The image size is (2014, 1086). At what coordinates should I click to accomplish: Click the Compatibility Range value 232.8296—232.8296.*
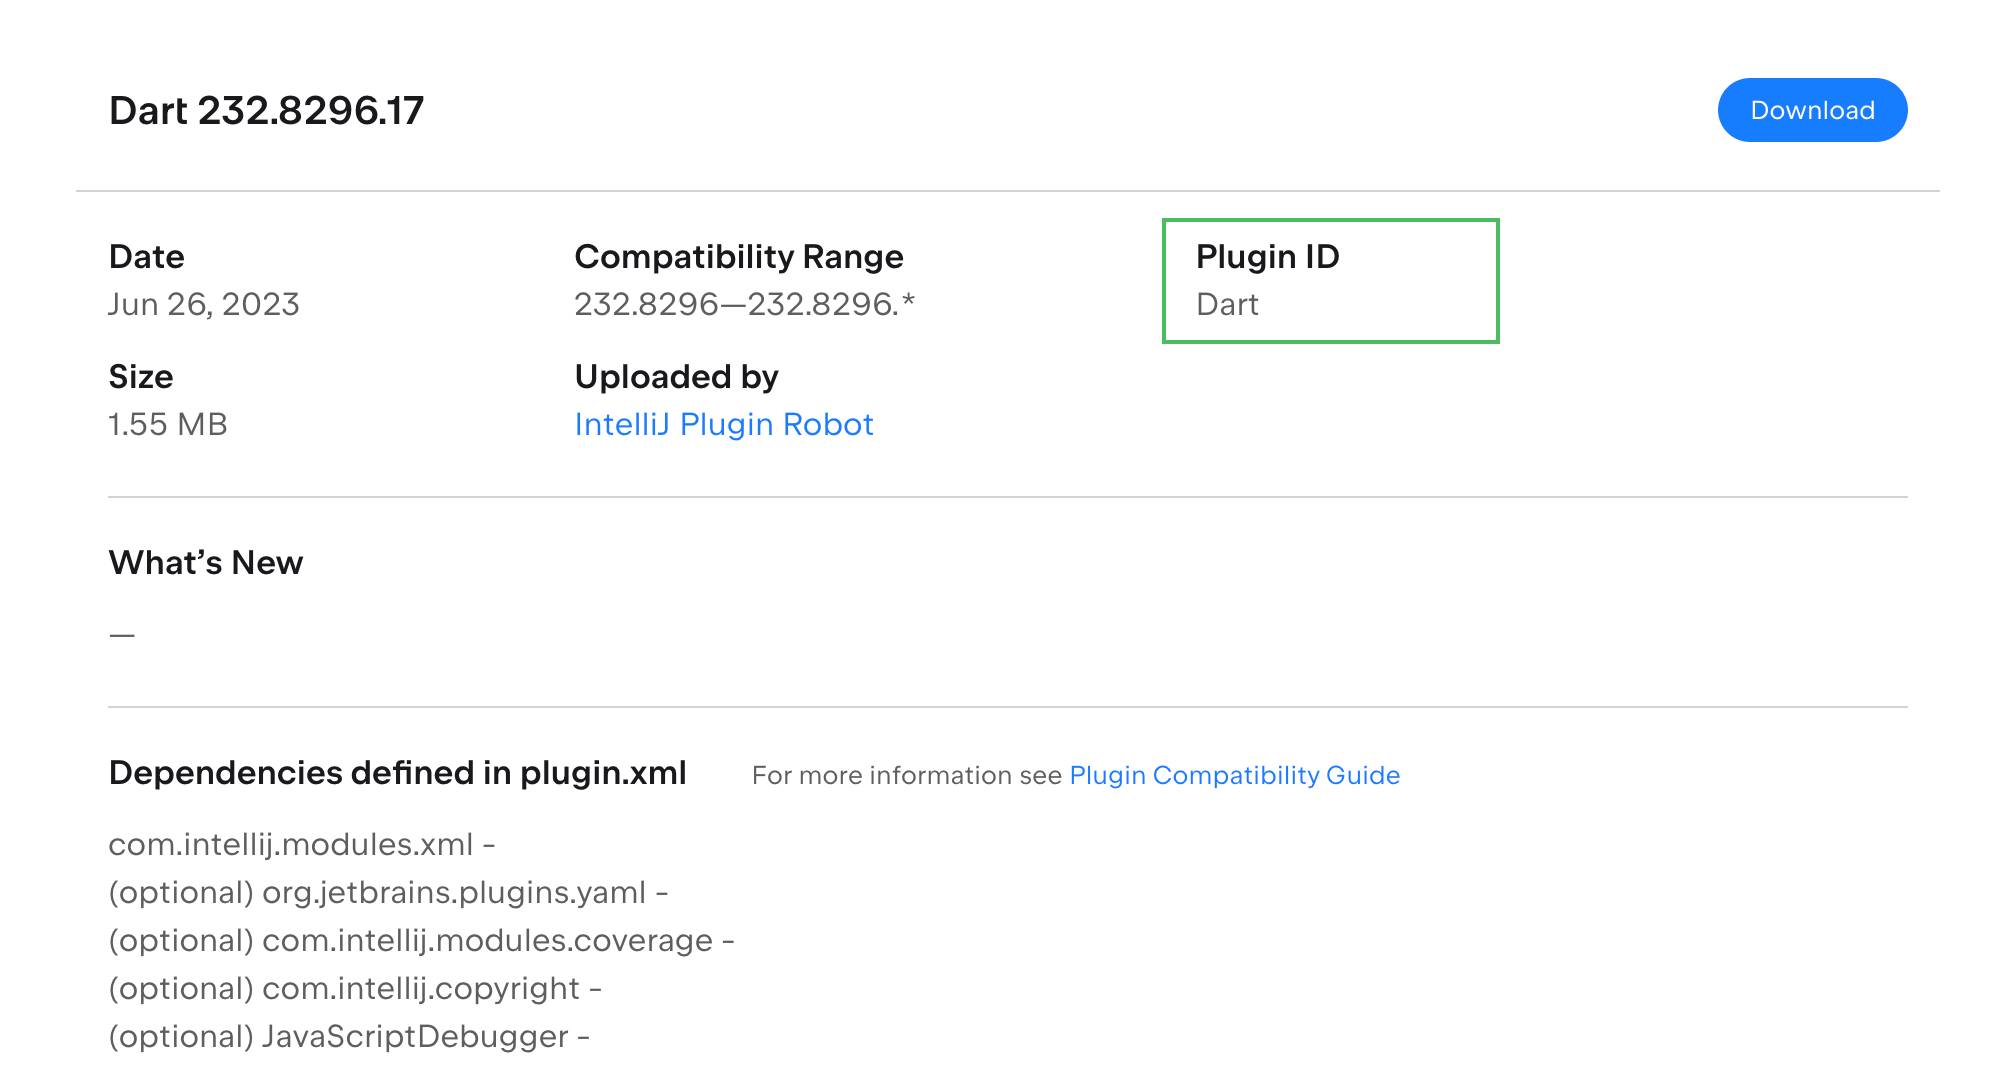(748, 304)
